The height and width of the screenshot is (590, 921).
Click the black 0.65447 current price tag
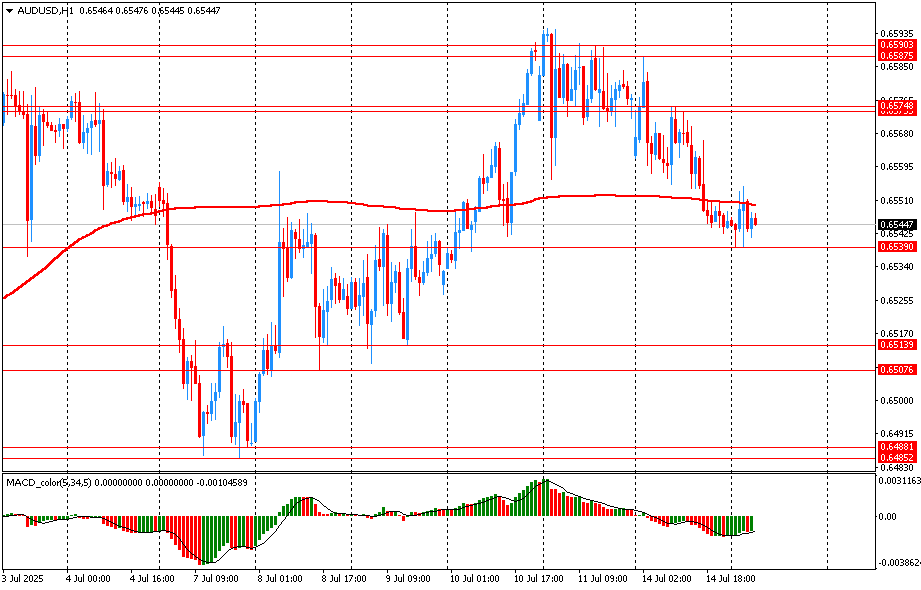[896, 225]
